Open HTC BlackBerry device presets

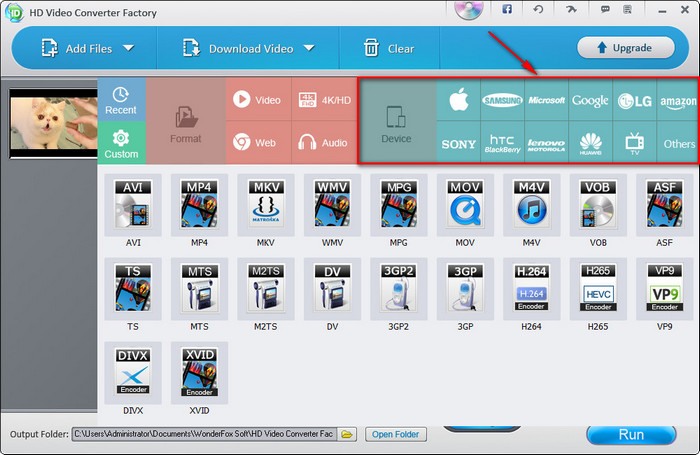[x=503, y=142]
